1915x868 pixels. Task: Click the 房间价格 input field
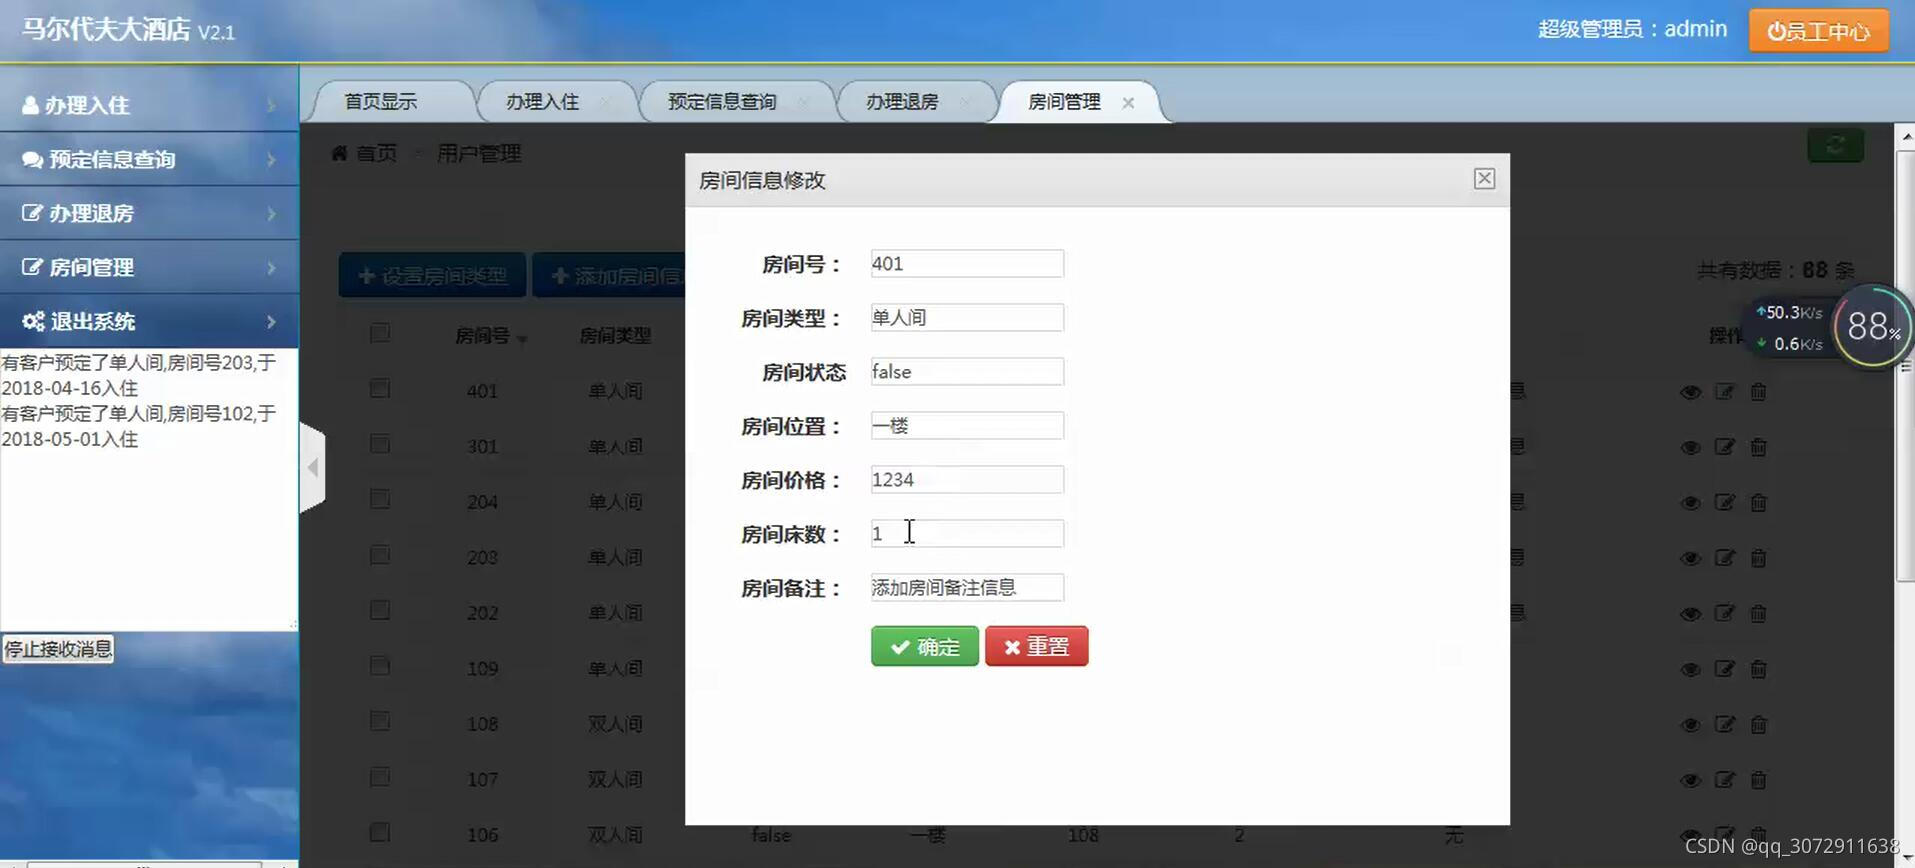click(x=967, y=480)
